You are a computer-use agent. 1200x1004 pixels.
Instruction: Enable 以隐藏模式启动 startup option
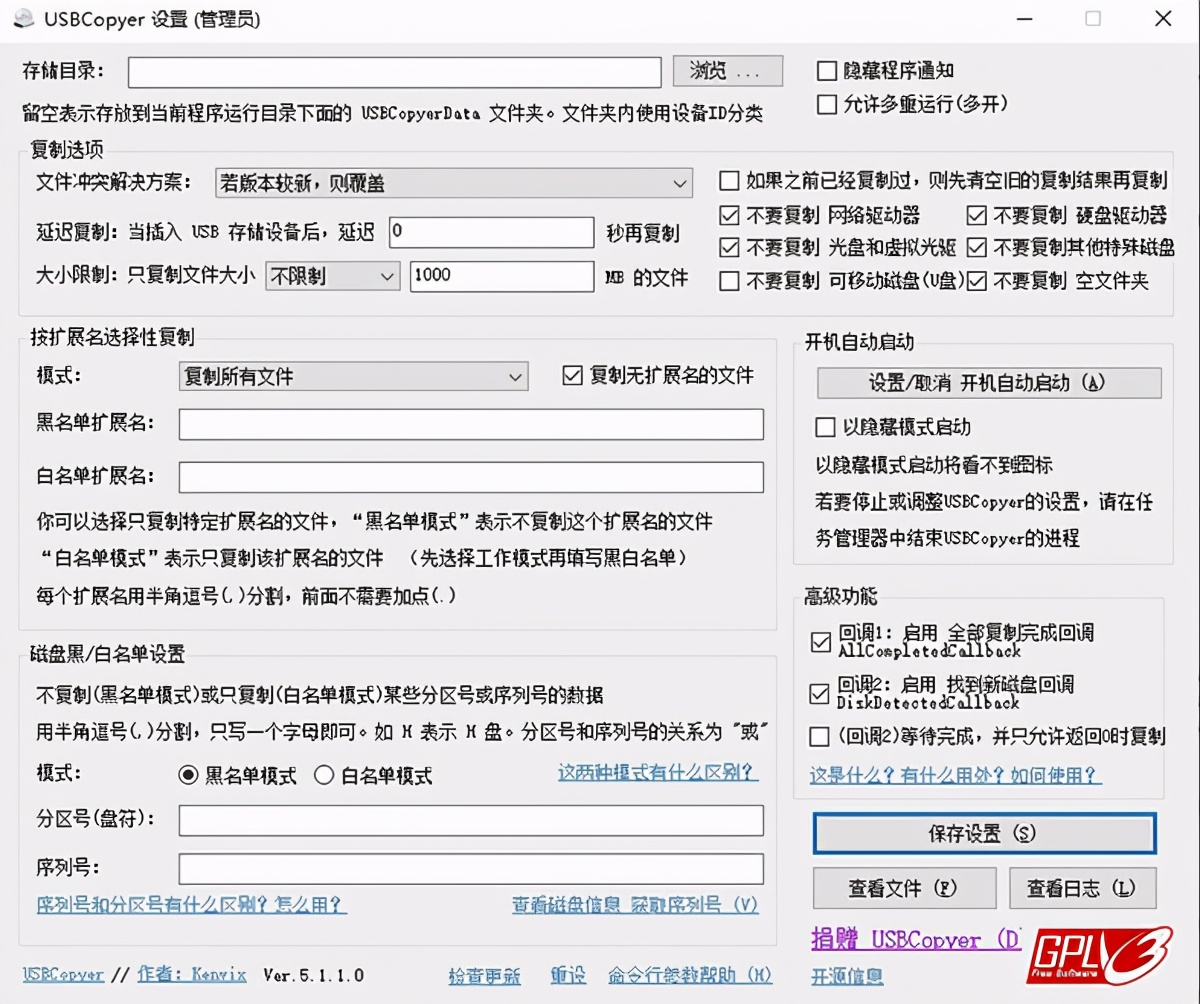tap(826, 427)
